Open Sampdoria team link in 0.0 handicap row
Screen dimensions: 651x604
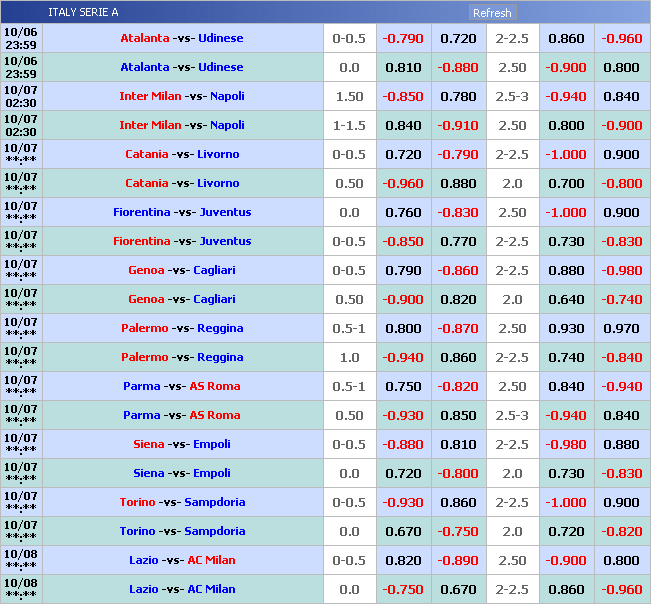pos(214,531)
